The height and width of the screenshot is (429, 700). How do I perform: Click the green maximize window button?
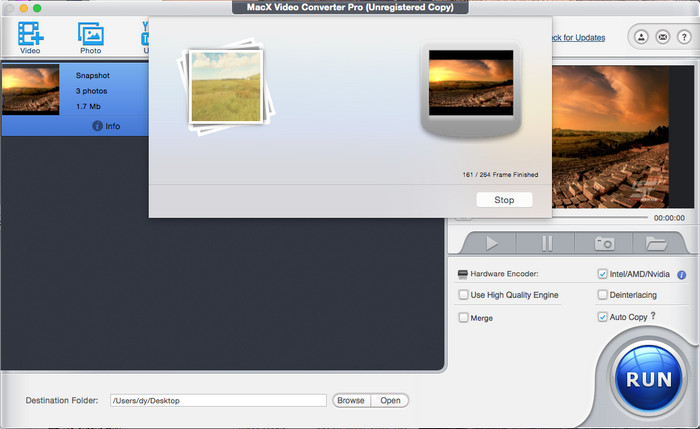[37, 8]
